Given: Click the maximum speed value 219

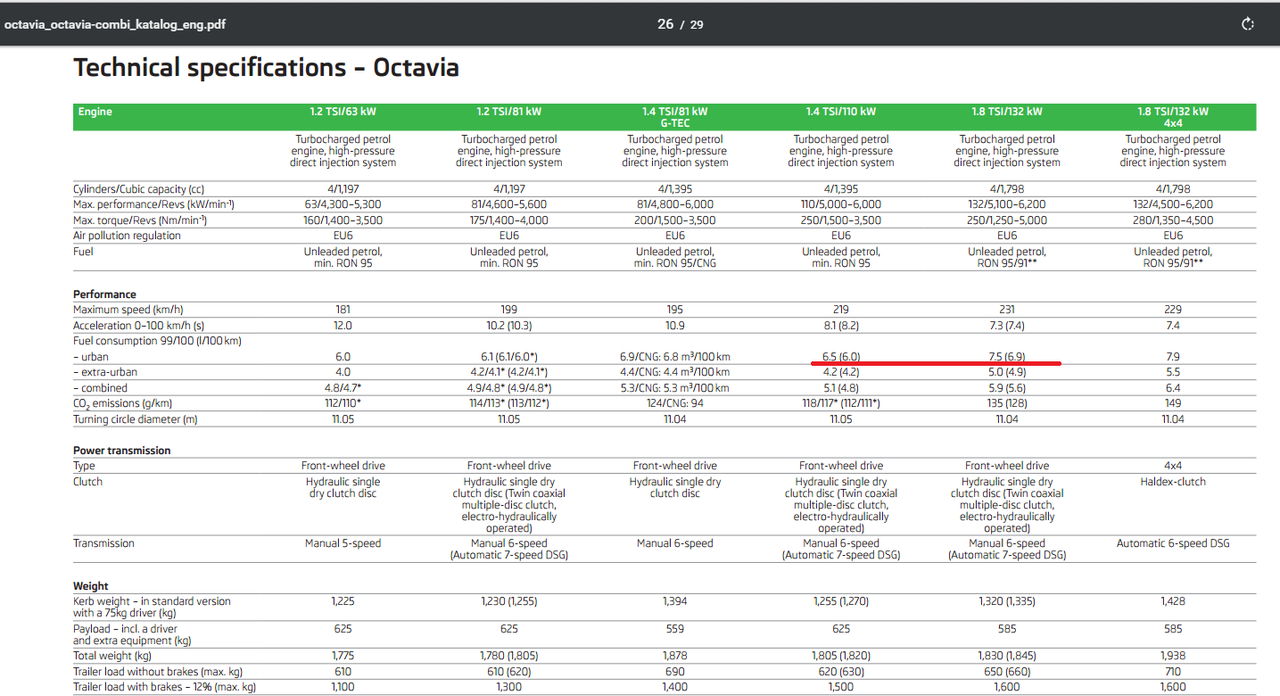Looking at the screenshot, I should [x=841, y=310].
